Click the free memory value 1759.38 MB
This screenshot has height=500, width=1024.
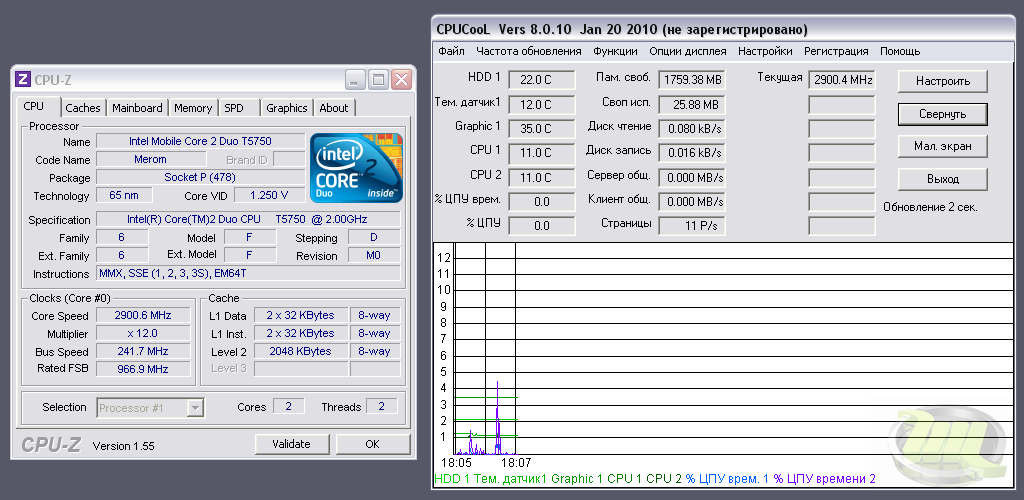point(692,80)
